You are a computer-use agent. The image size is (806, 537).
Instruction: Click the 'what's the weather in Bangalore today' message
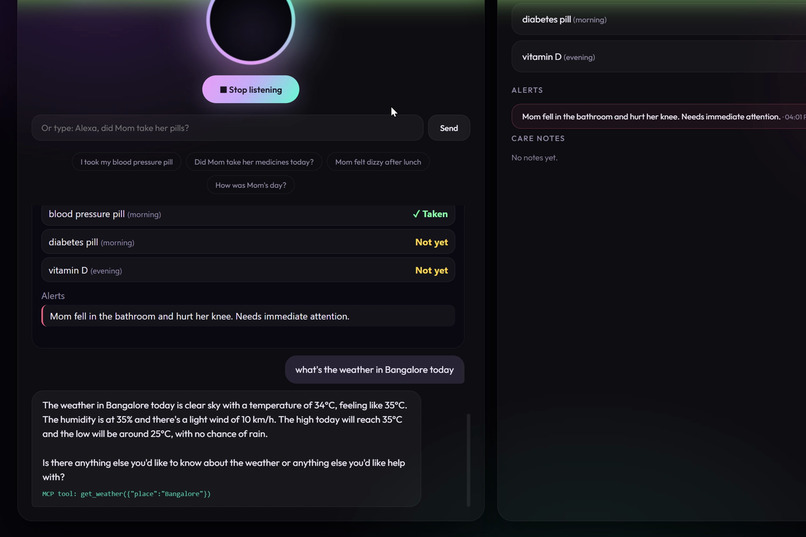tap(374, 369)
